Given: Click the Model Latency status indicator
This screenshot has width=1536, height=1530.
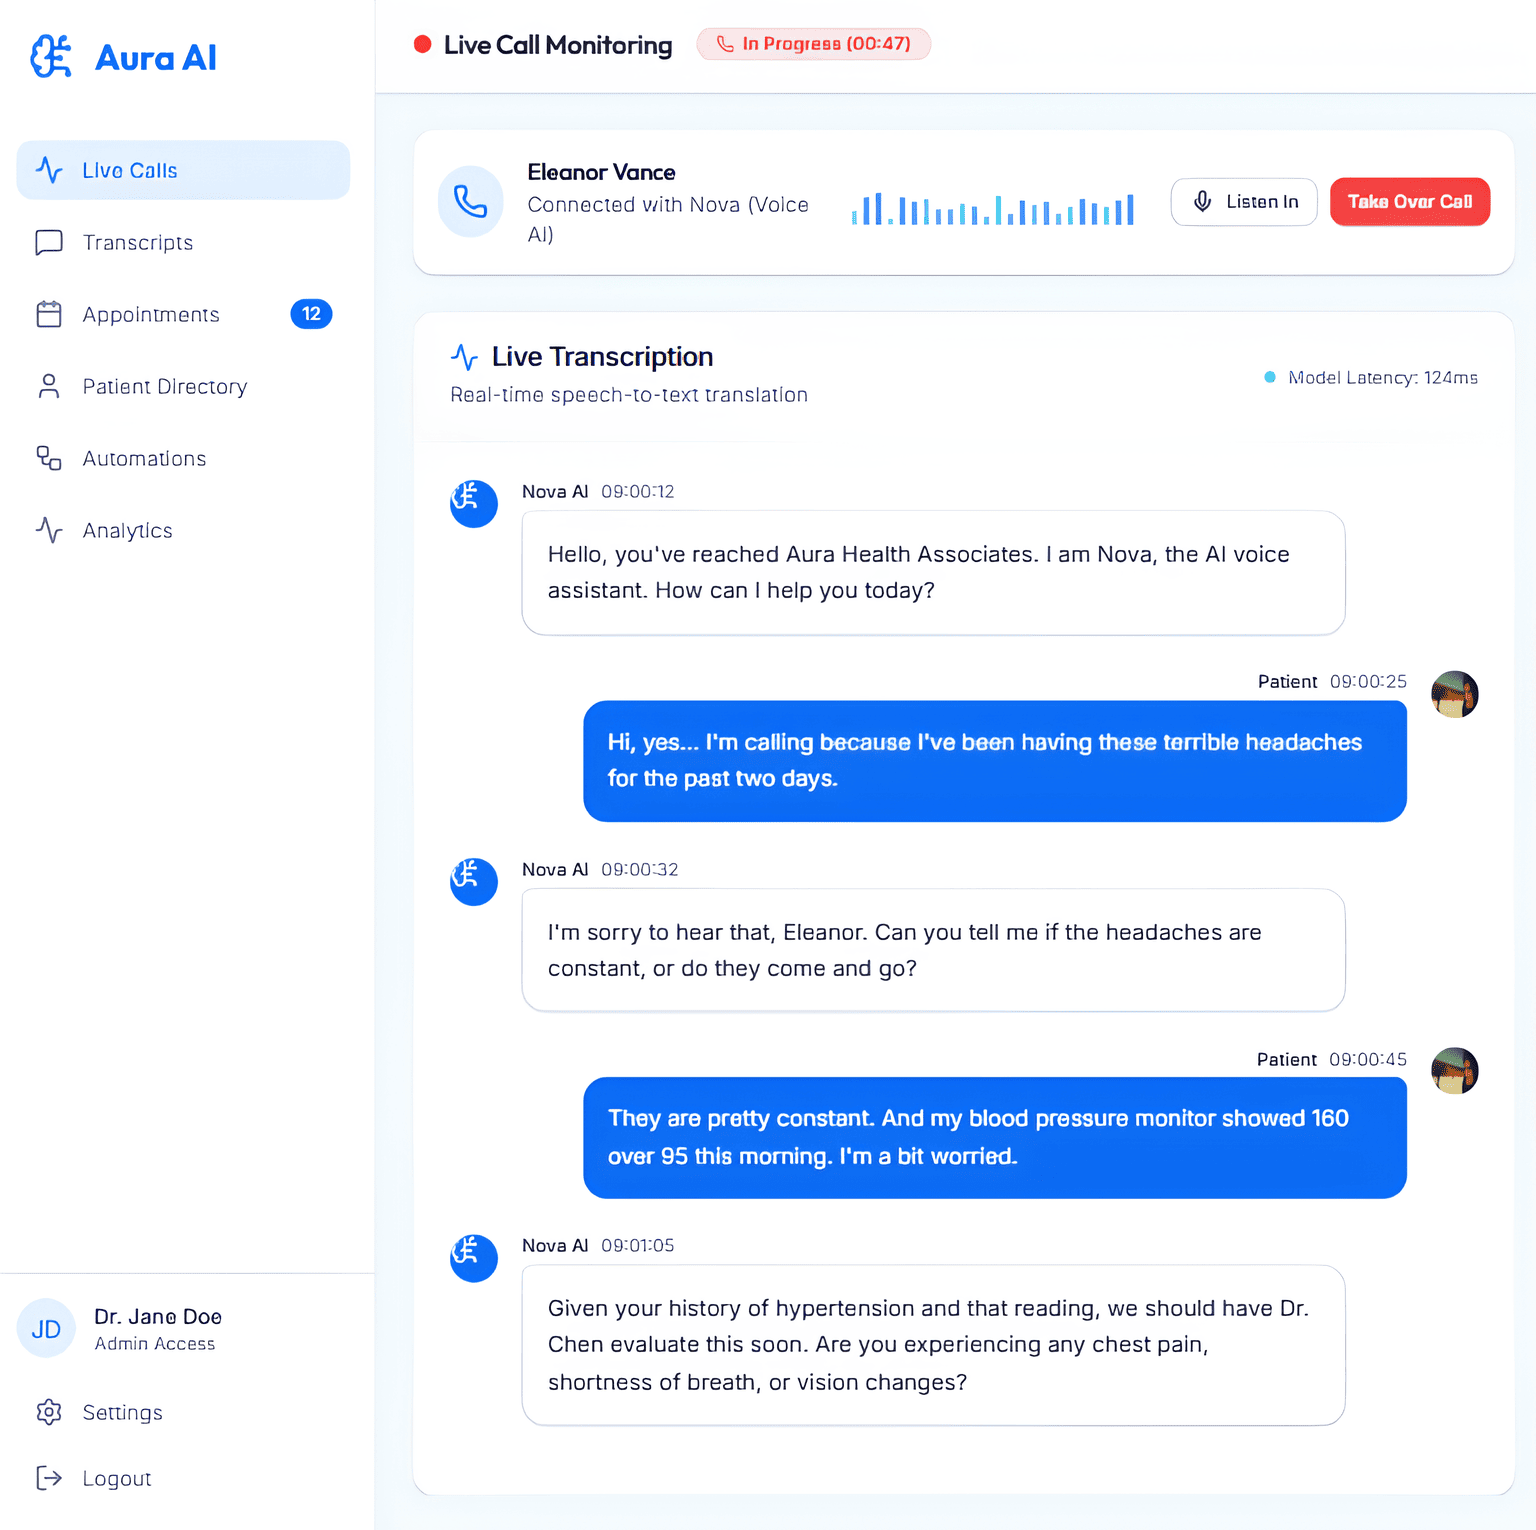Looking at the screenshot, I should coord(1371,378).
